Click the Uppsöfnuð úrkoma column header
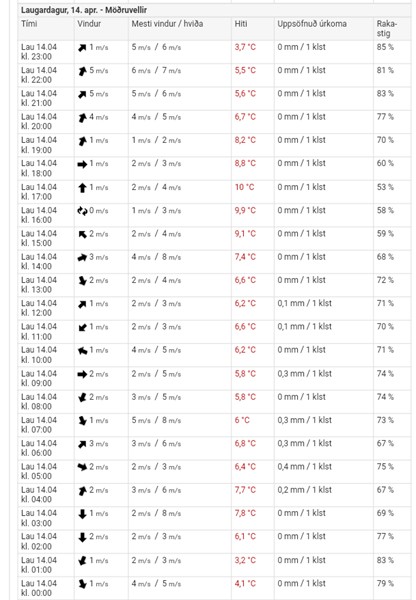This screenshot has height=600, width=416. click(312, 24)
